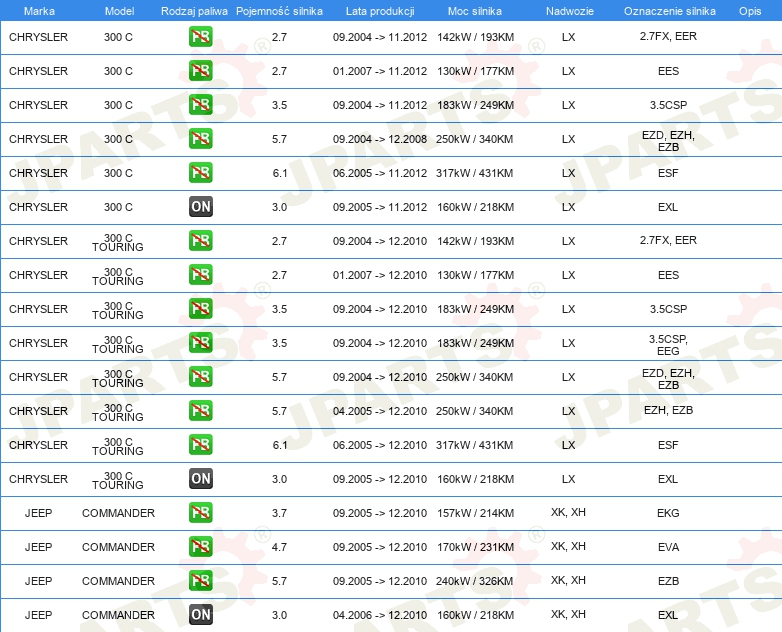Click engine code EZD, EZH, EZB in 300 C row
782x632 pixels.
point(668,141)
